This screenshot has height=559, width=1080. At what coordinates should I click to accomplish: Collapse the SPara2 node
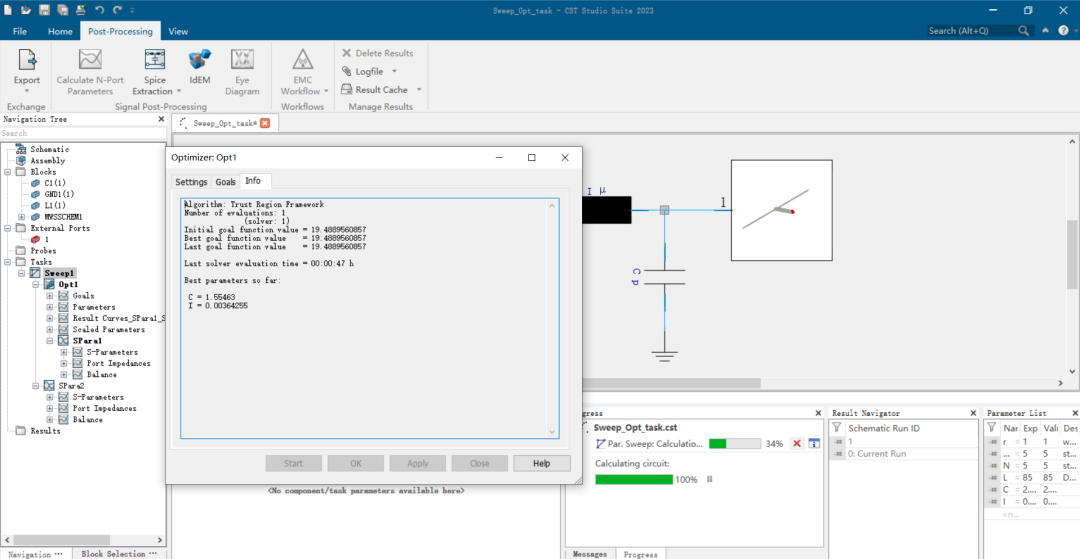pyautogui.click(x=36, y=386)
